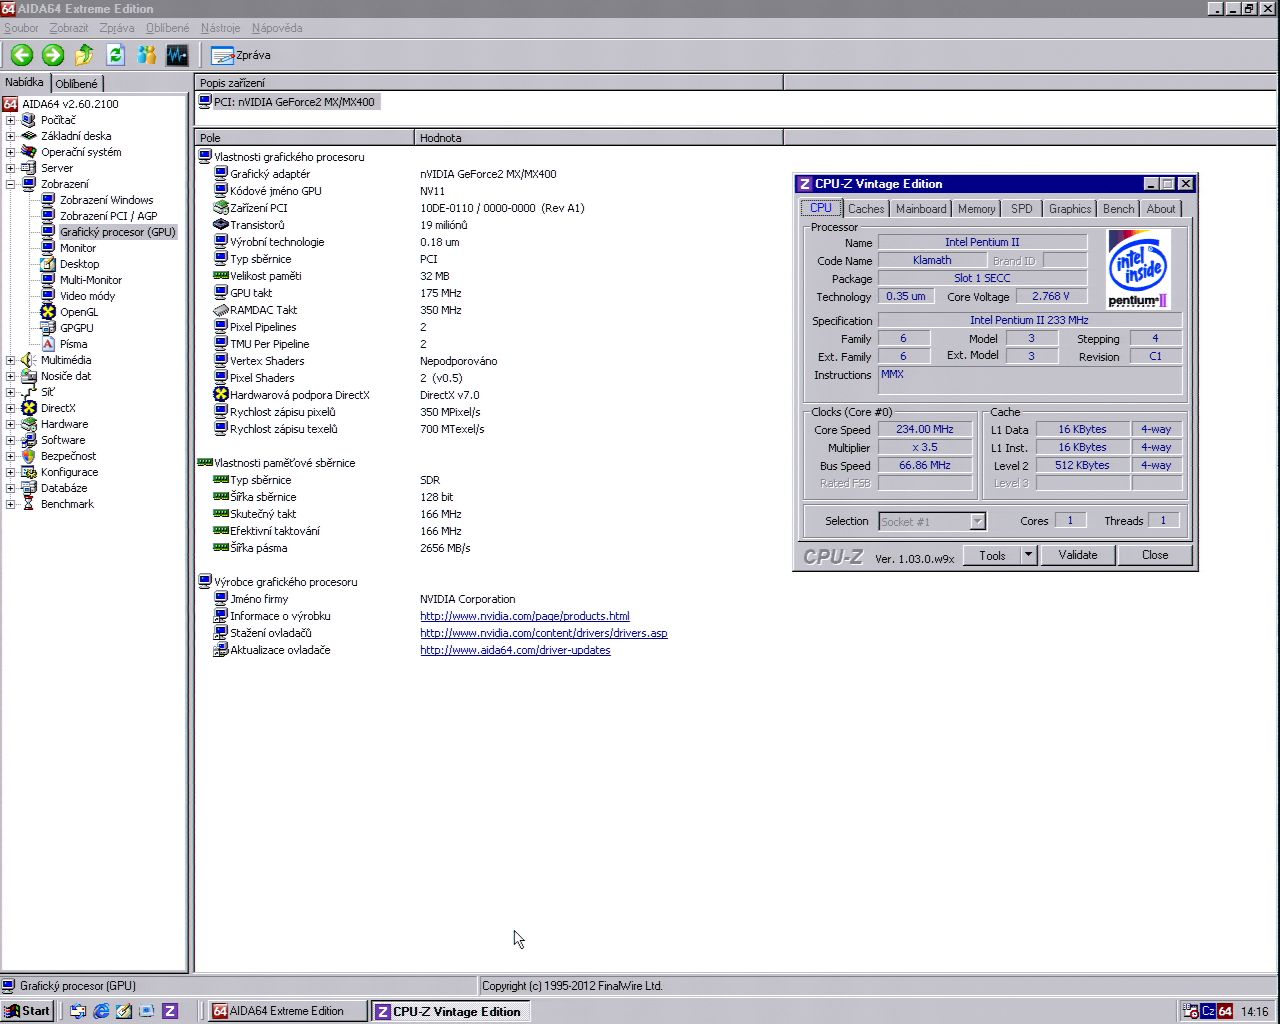Screen dimensions: 1280x1024
Task: Switch to the Oblíbené tab
Action: (77, 84)
